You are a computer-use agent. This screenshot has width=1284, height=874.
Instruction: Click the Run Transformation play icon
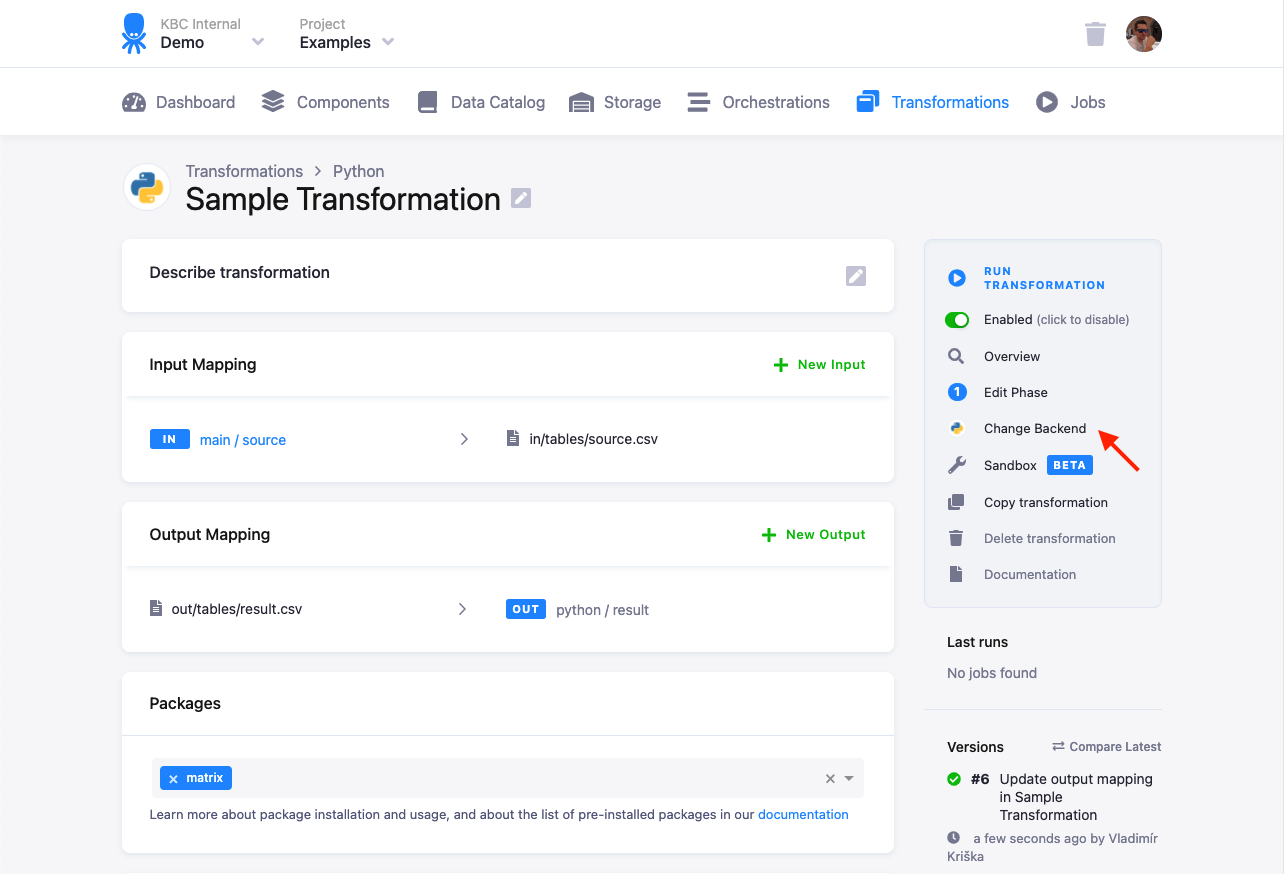coord(957,278)
